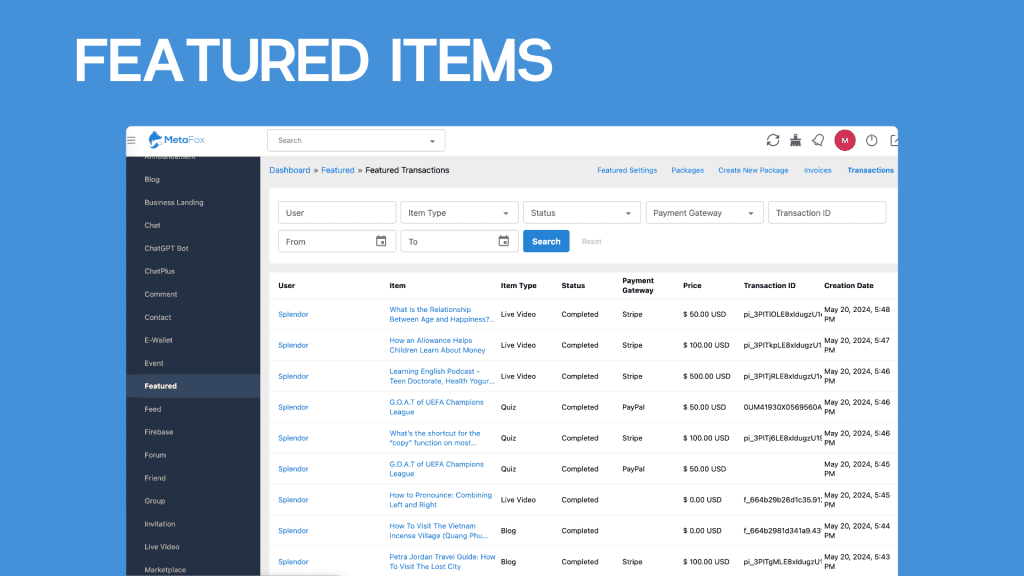Screen dimensions: 1024x576
Task: Switch to the Featured Settings tab
Action: coord(627,170)
